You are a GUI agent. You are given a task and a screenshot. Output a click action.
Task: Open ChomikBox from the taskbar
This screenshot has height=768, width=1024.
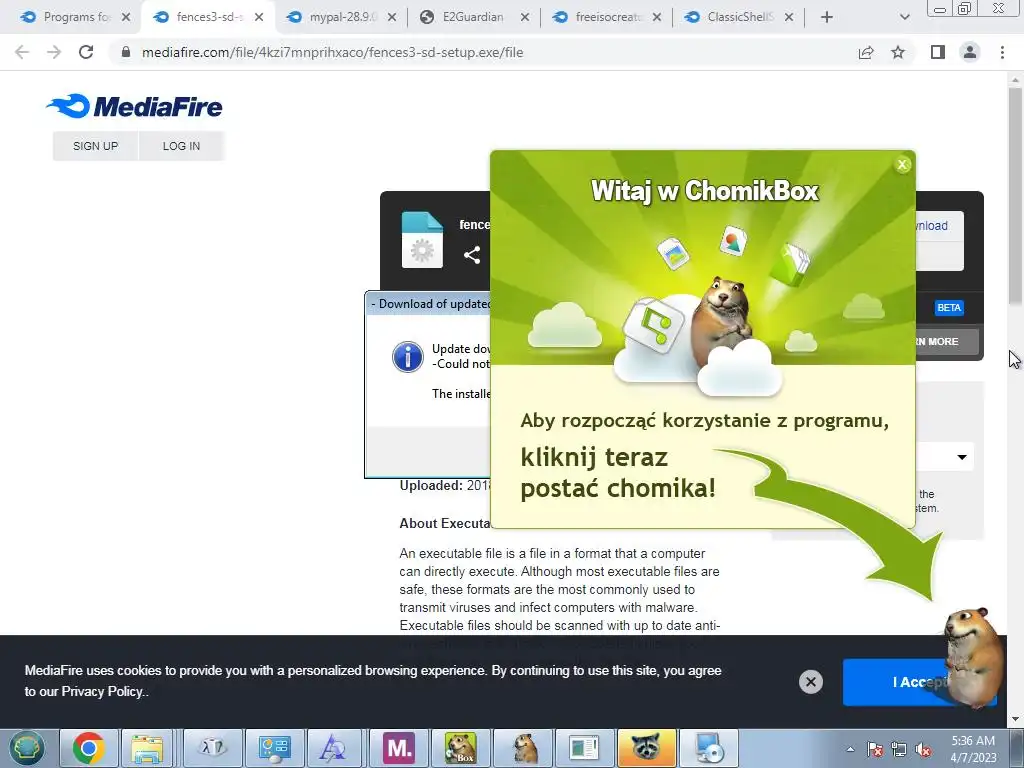[460, 748]
